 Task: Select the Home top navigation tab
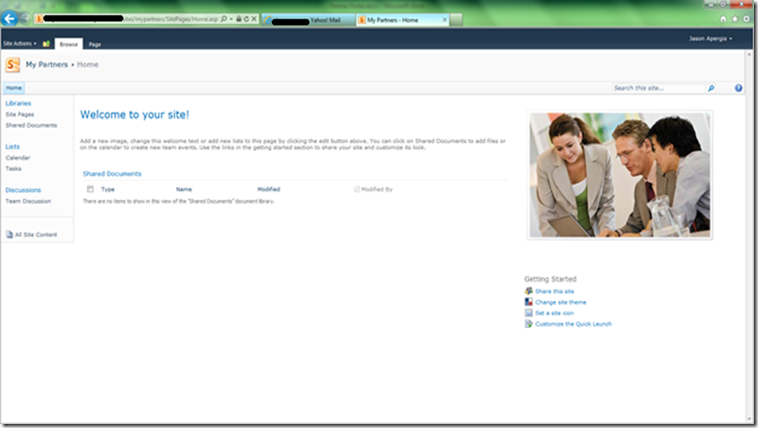(x=14, y=88)
